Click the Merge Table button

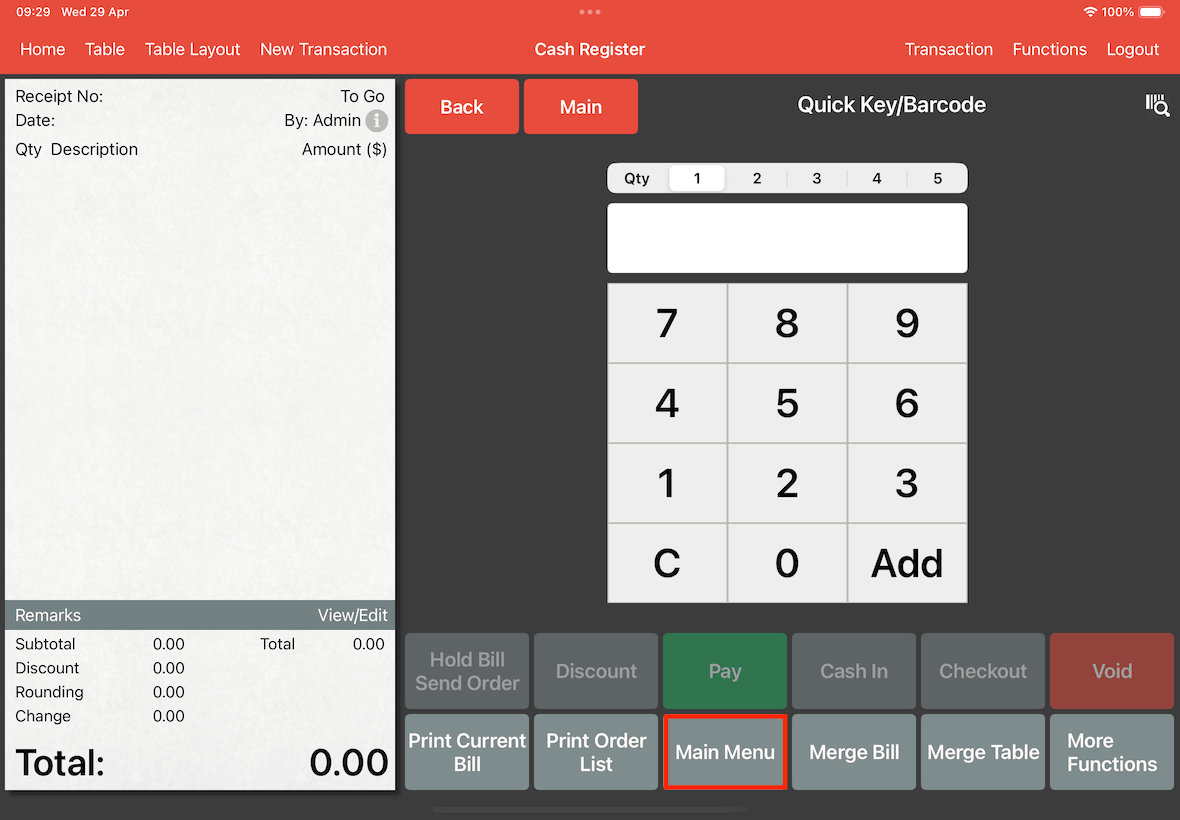pos(983,752)
